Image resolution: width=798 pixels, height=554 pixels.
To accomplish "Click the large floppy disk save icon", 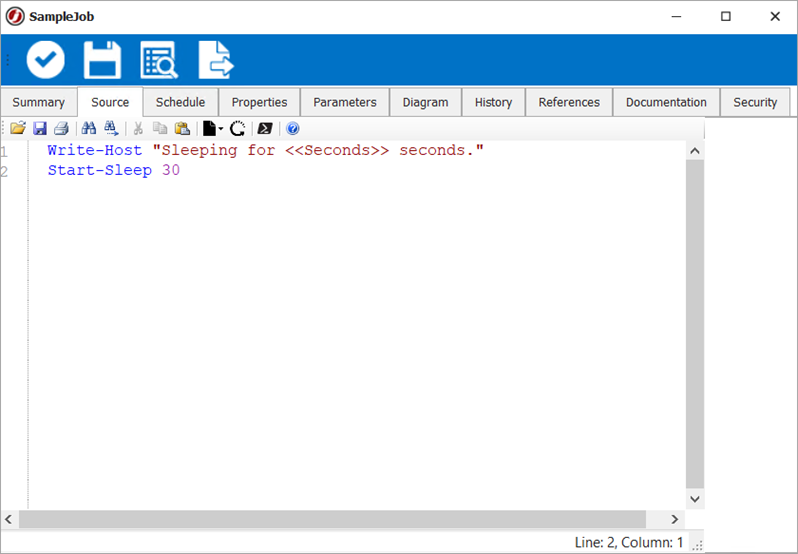I will pos(102,60).
